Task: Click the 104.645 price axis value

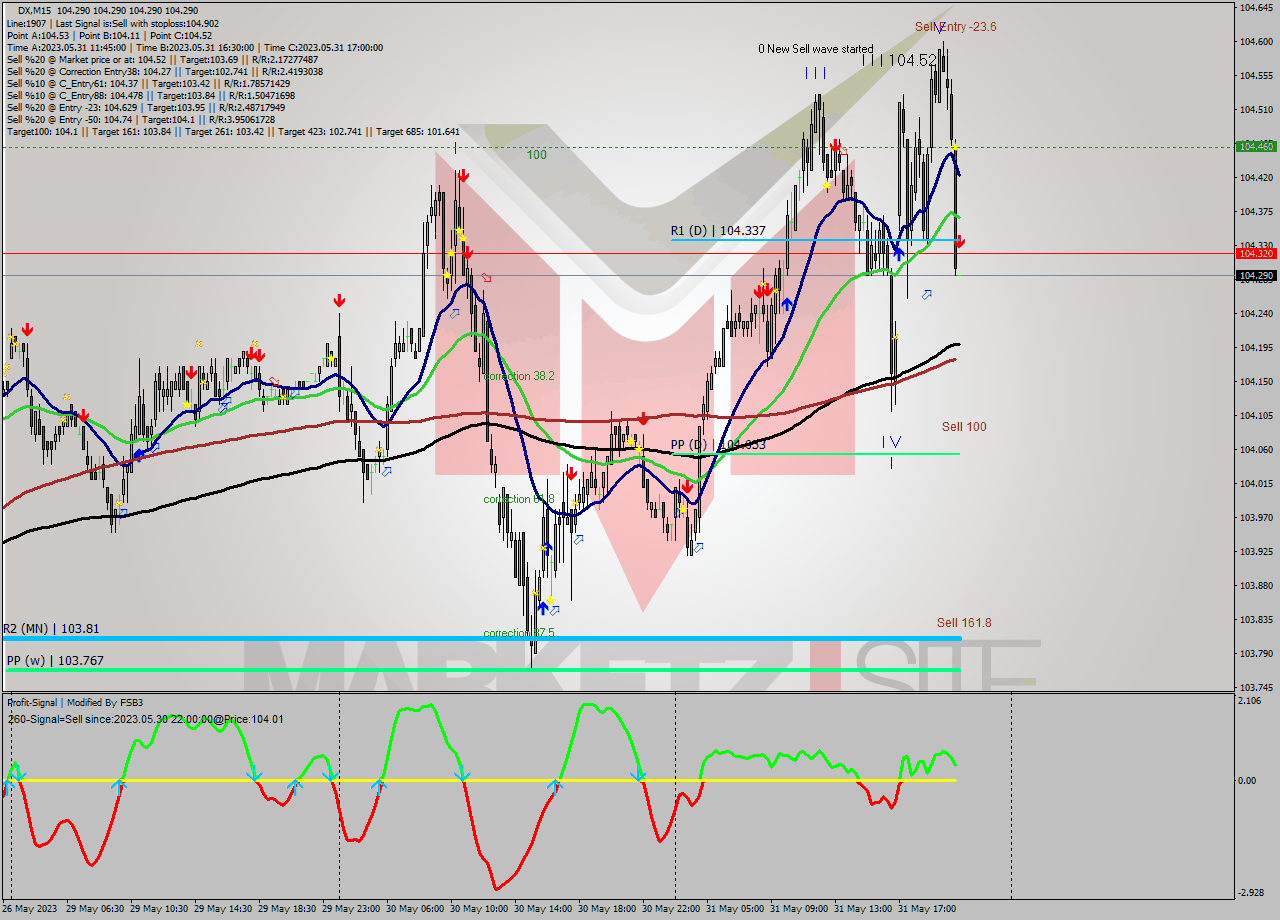Action: click(1256, 8)
